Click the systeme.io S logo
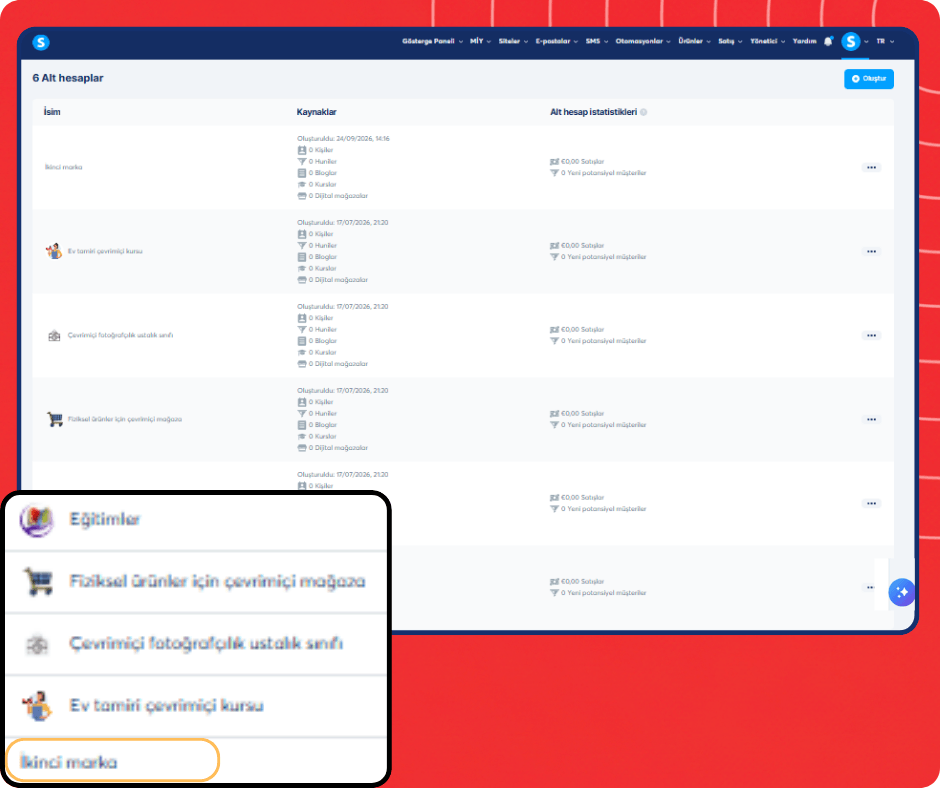 [x=41, y=42]
